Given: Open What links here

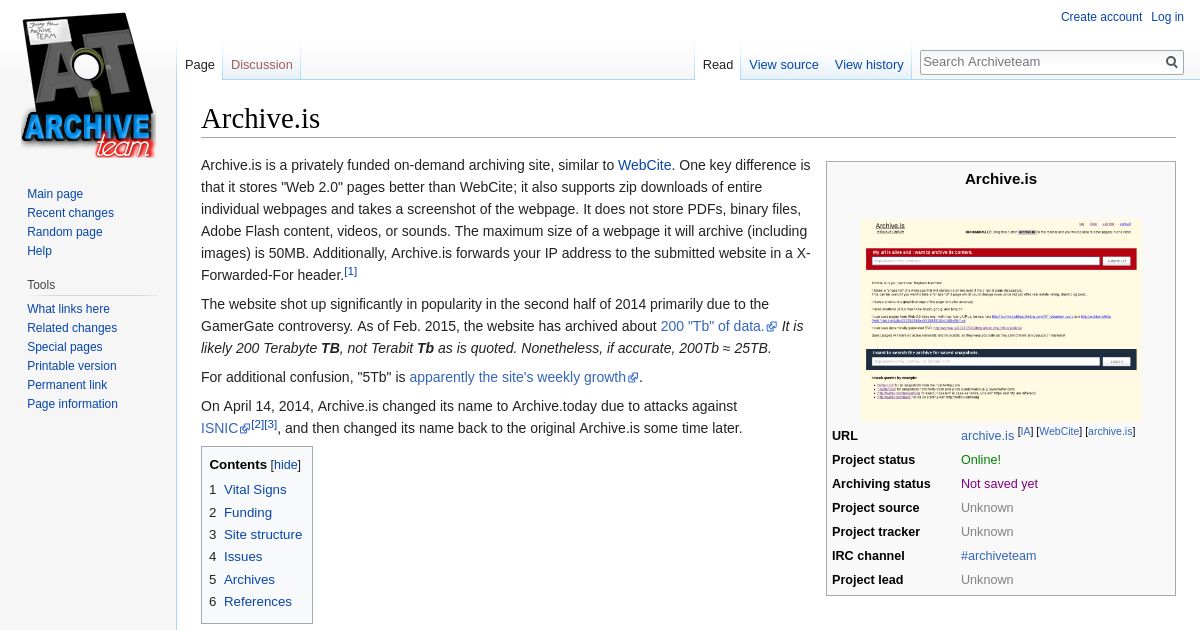Looking at the screenshot, I should click(x=68, y=309).
